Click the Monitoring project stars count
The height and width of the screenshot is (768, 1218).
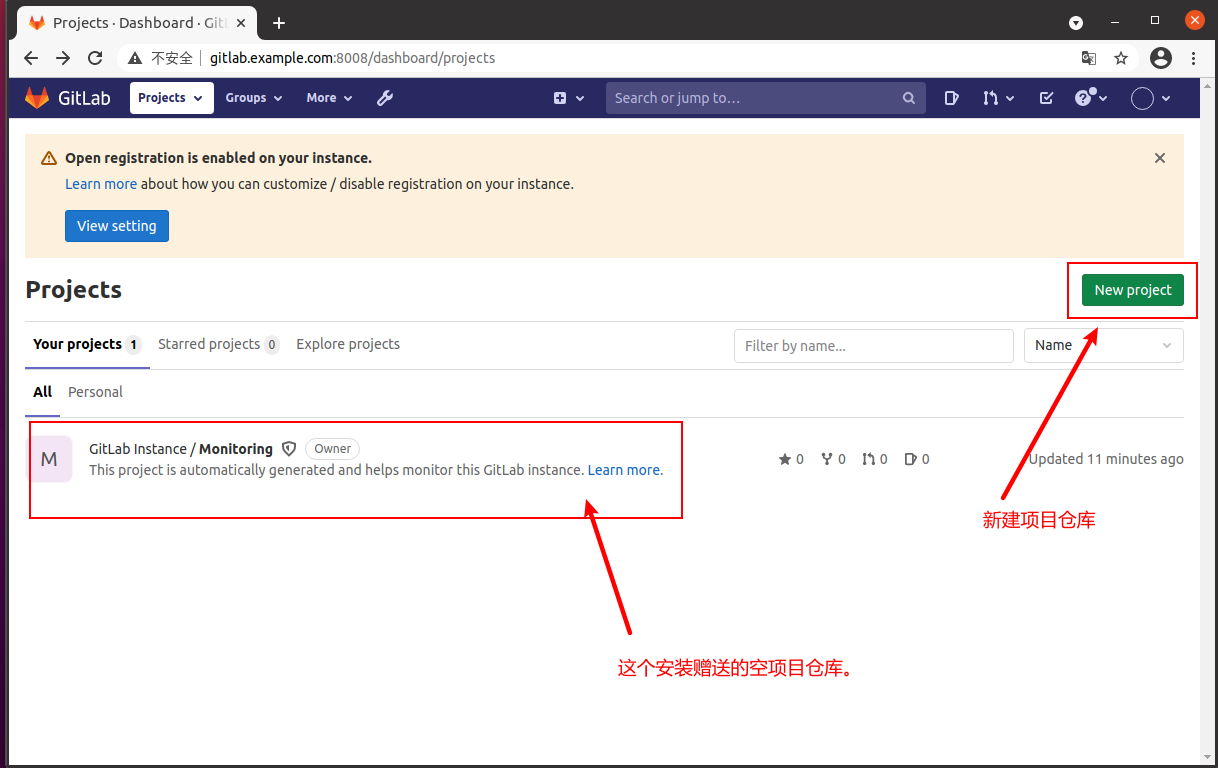coord(791,459)
